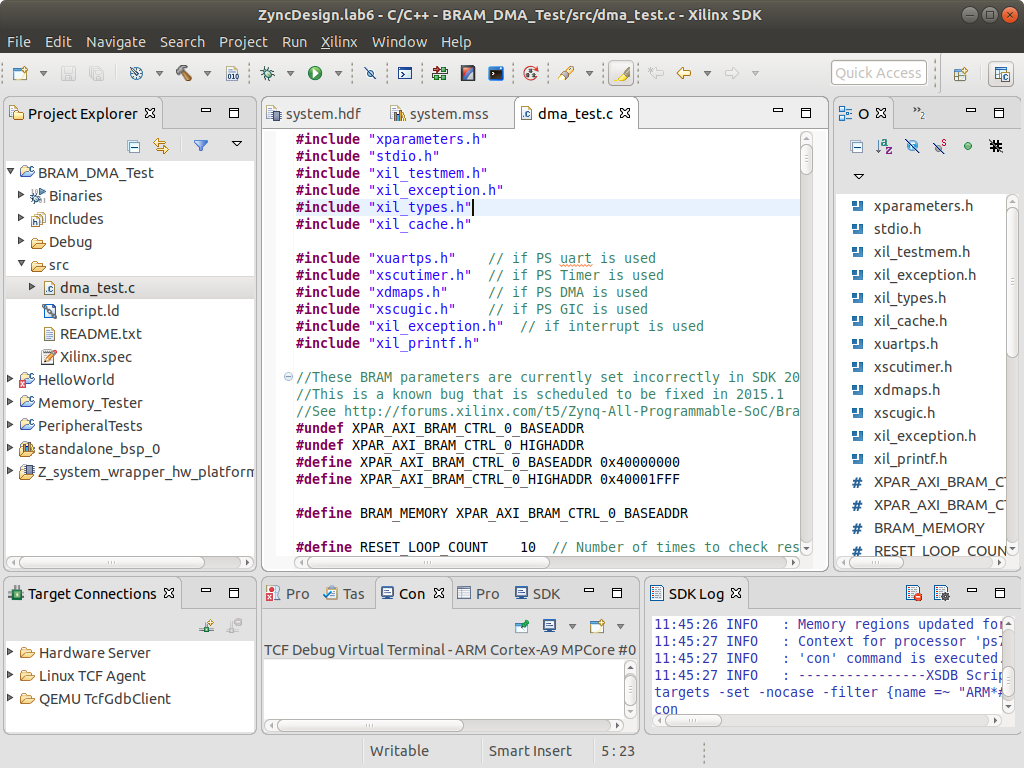Image resolution: width=1024 pixels, height=768 pixels.
Task: Click the Debug bug icon in toolbar
Action: [267, 73]
